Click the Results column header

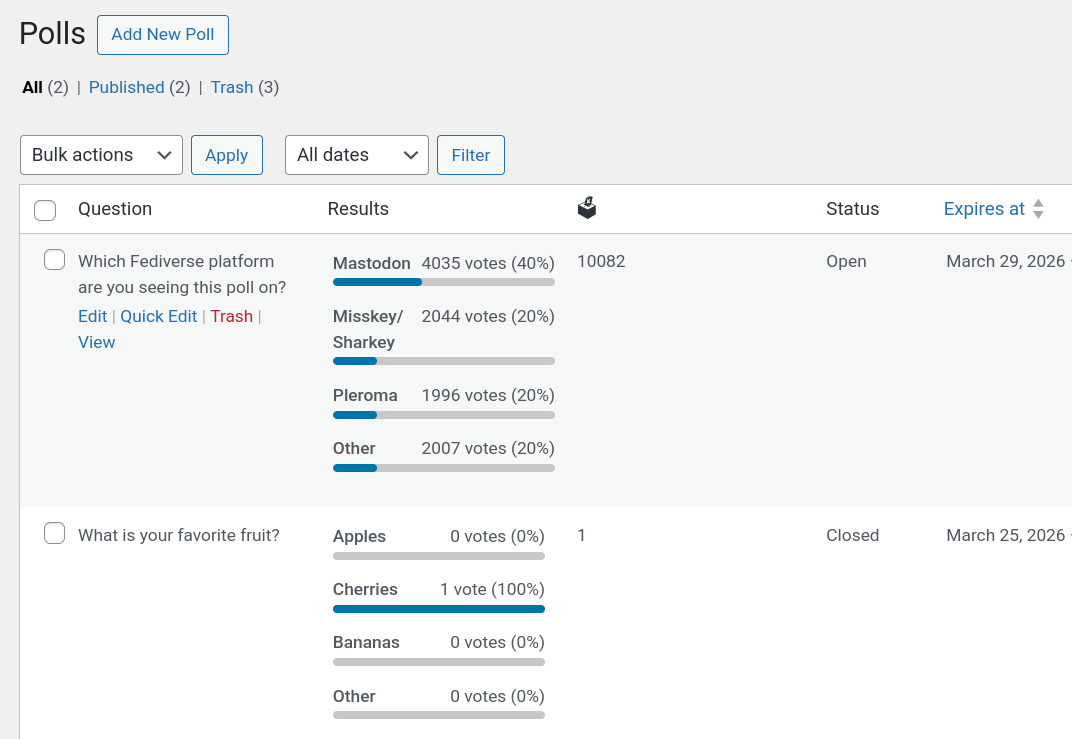click(358, 209)
